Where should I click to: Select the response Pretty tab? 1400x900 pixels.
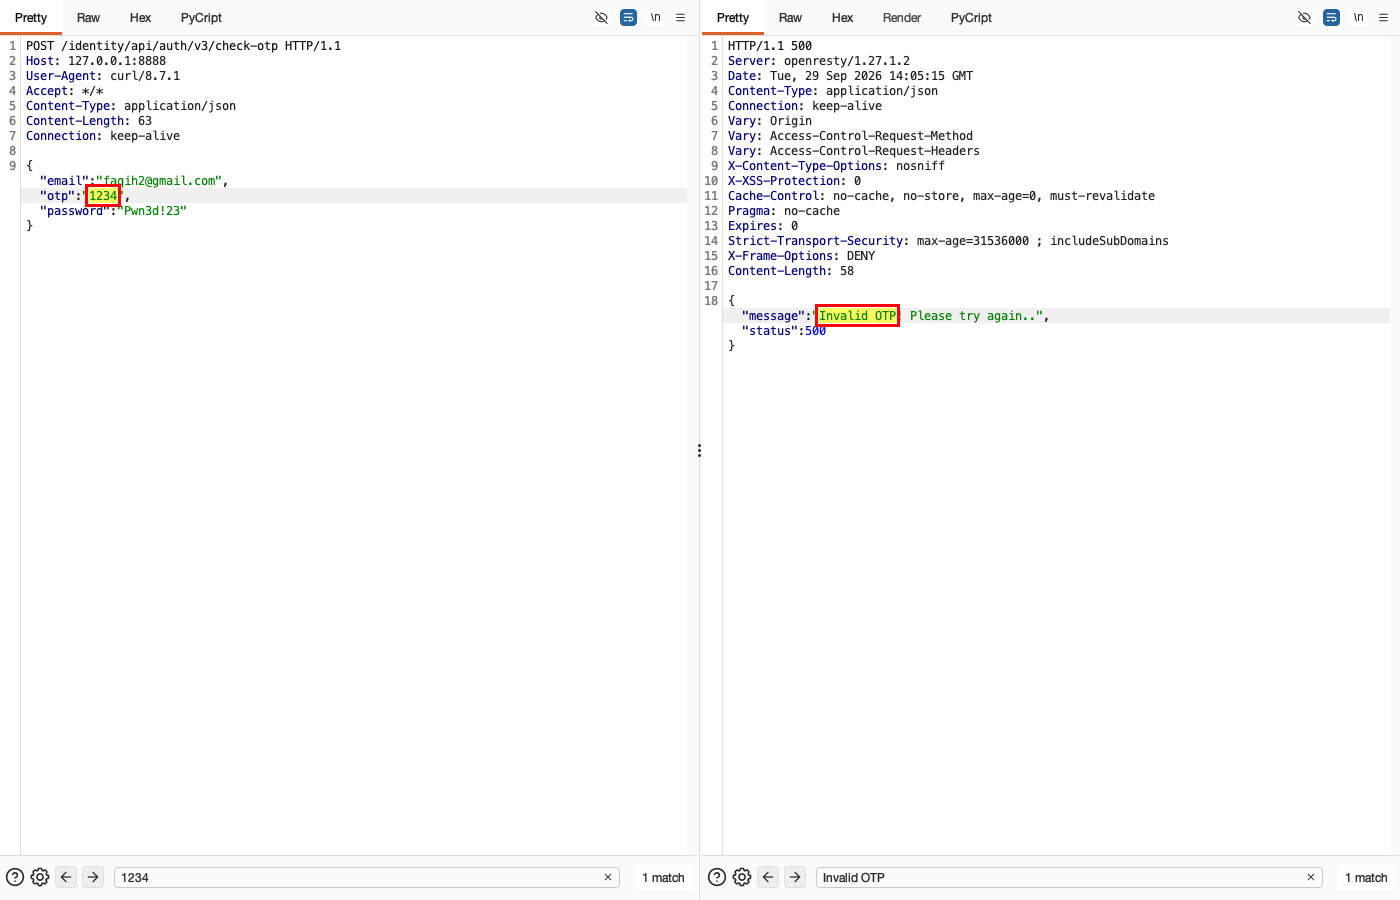[733, 17]
